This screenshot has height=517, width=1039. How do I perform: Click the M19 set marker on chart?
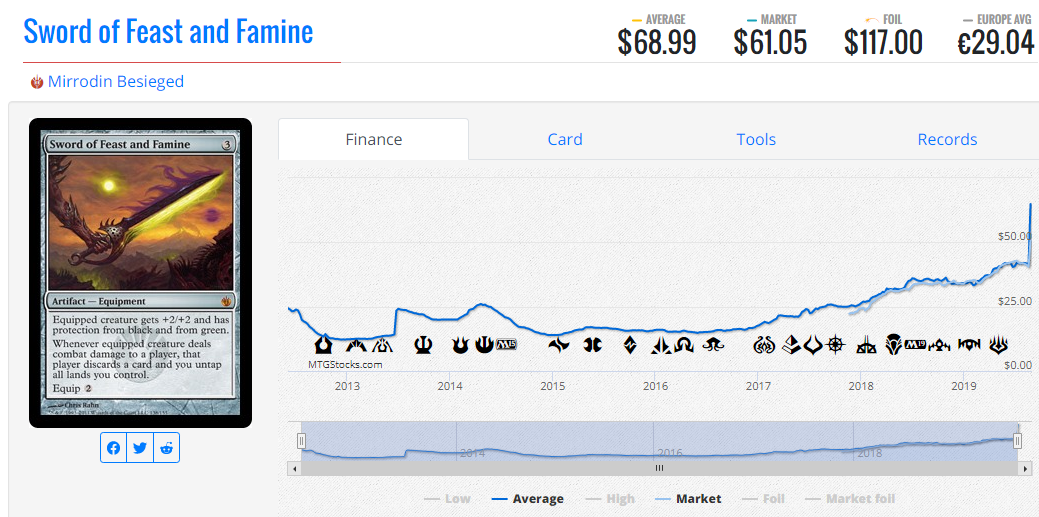[915, 345]
